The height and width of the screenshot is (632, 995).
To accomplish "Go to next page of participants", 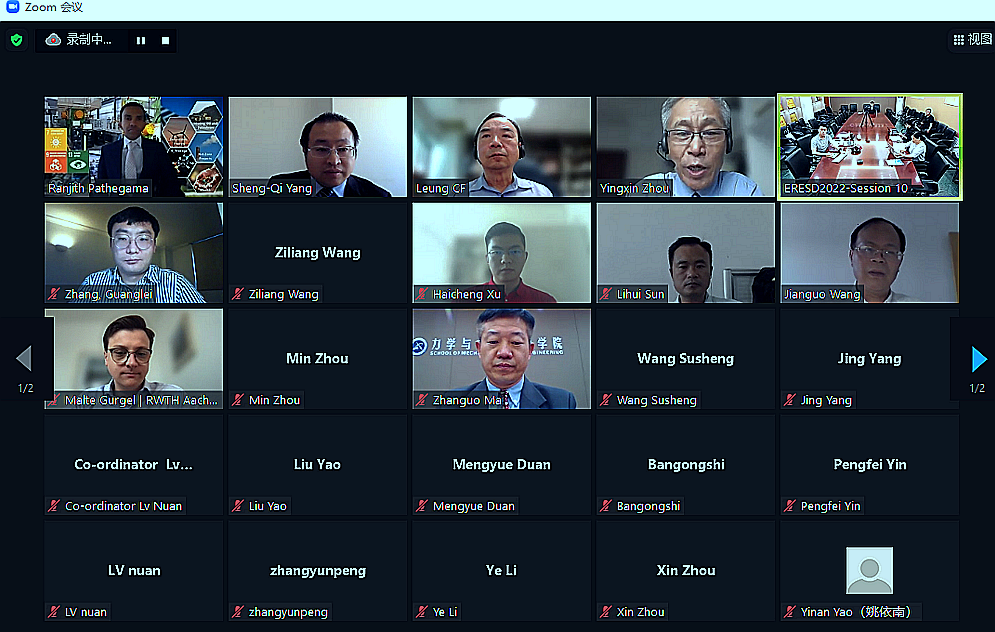I will [x=979, y=359].
